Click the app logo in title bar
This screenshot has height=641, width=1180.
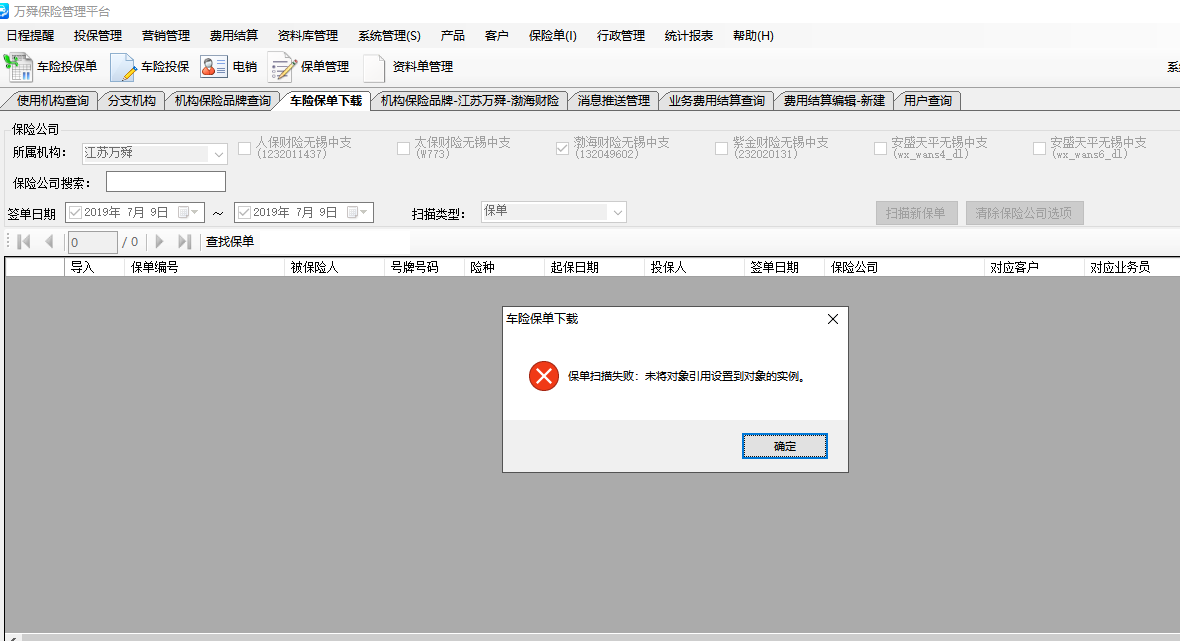(x=4, y=11)
